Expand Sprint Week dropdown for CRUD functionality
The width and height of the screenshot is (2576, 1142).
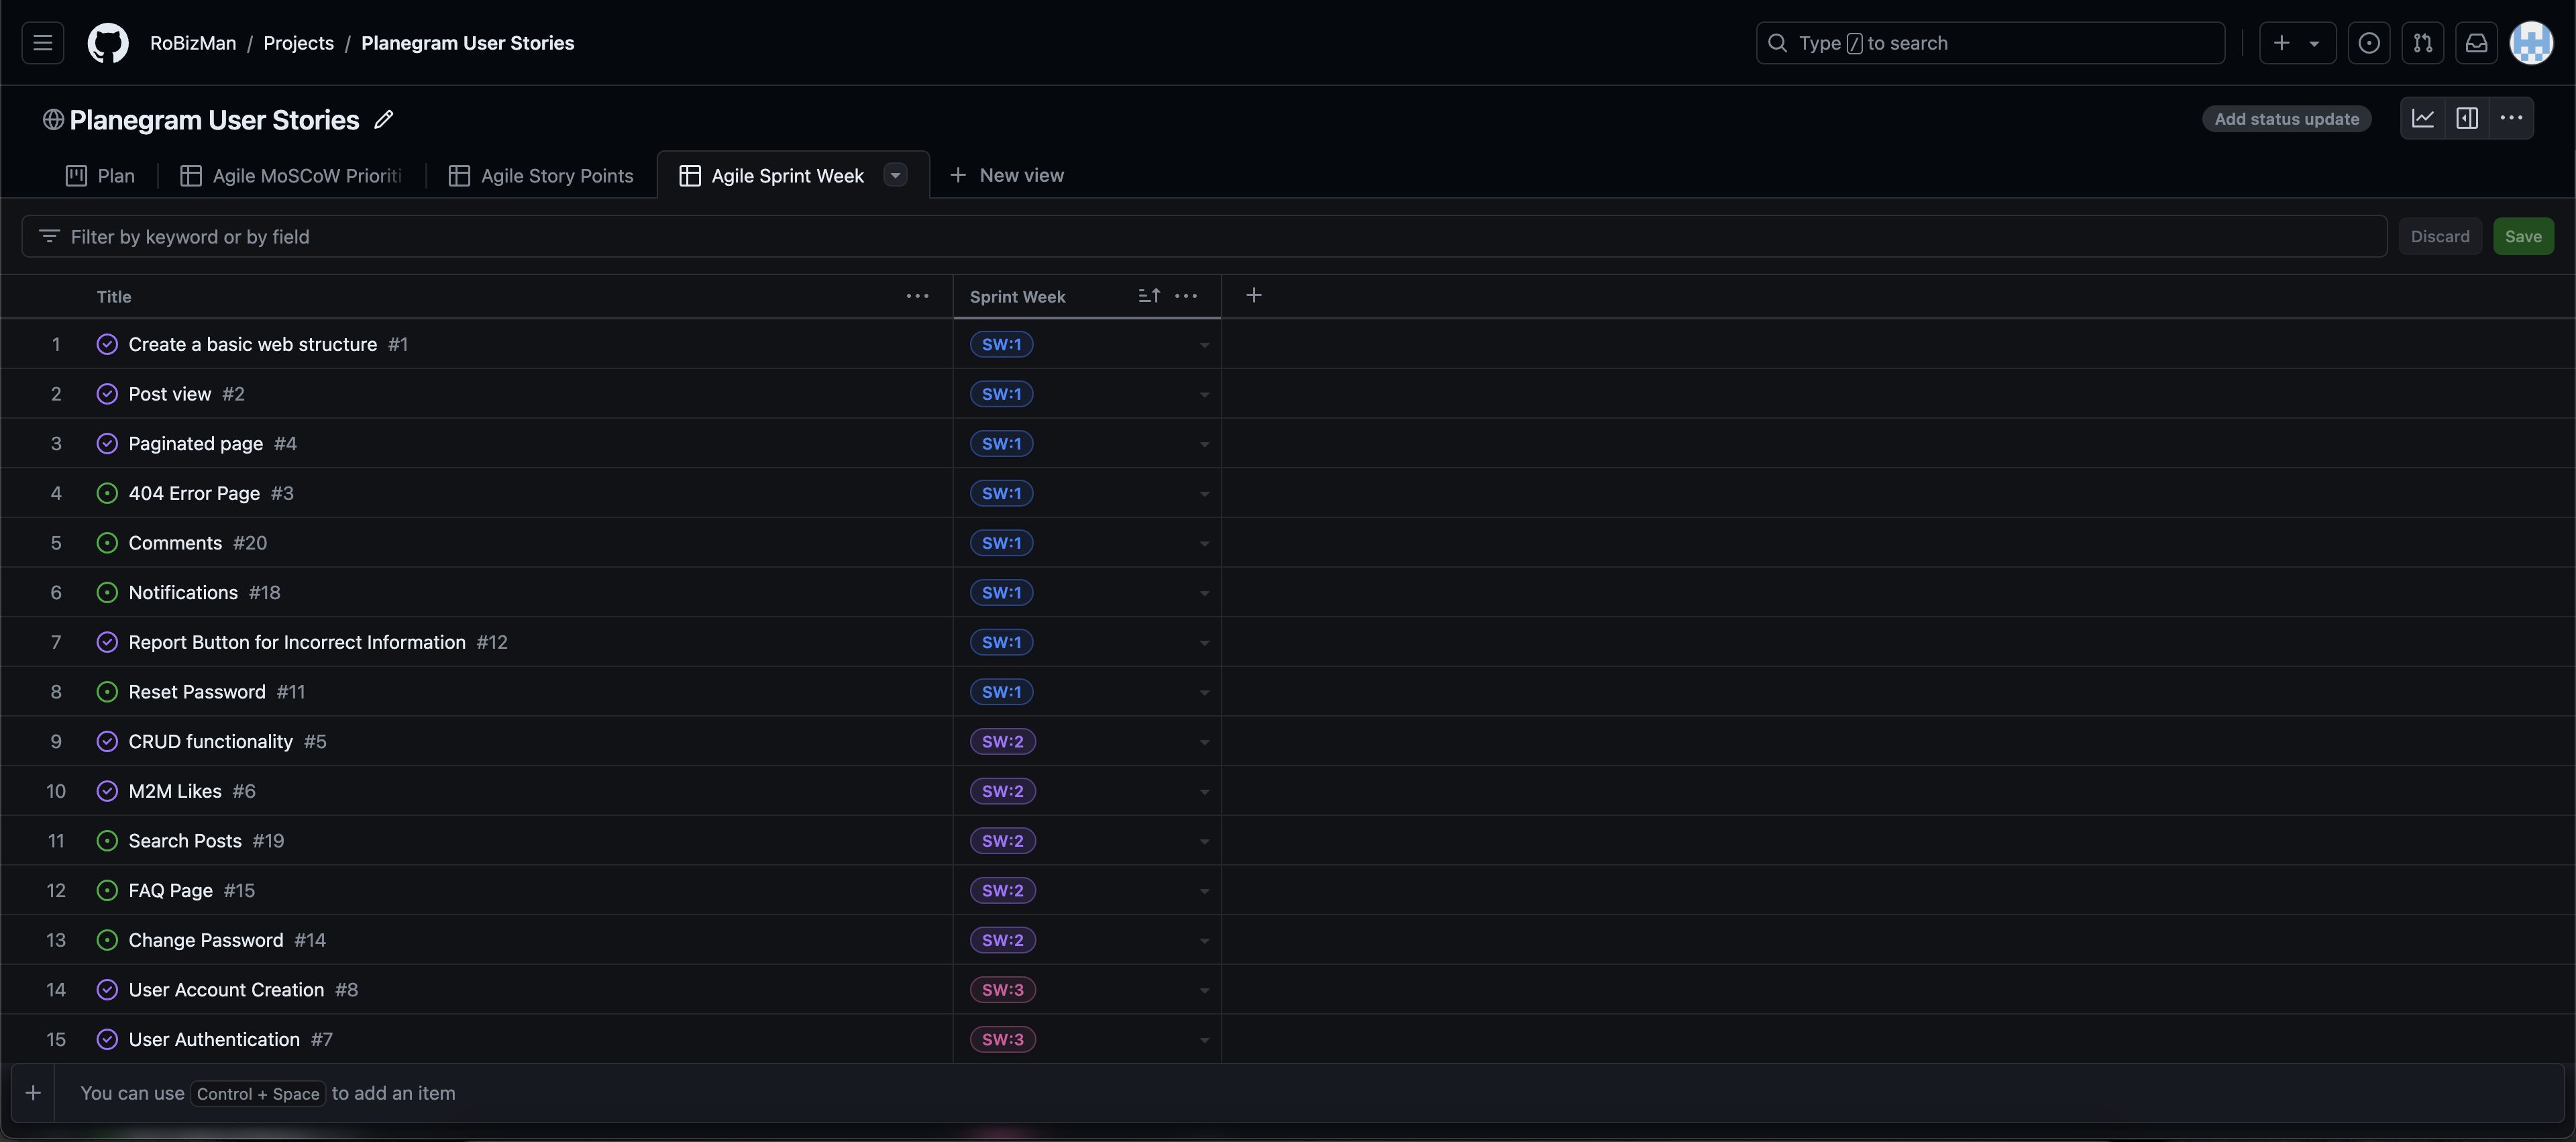1204,742
